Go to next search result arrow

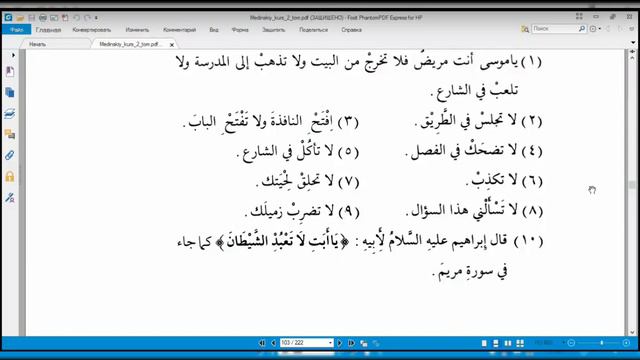[x=620, y=29]
